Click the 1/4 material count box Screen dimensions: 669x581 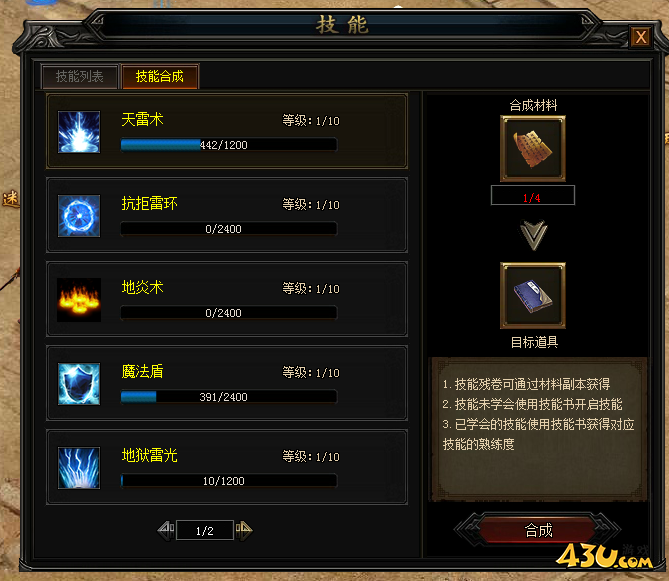(533, 195)
